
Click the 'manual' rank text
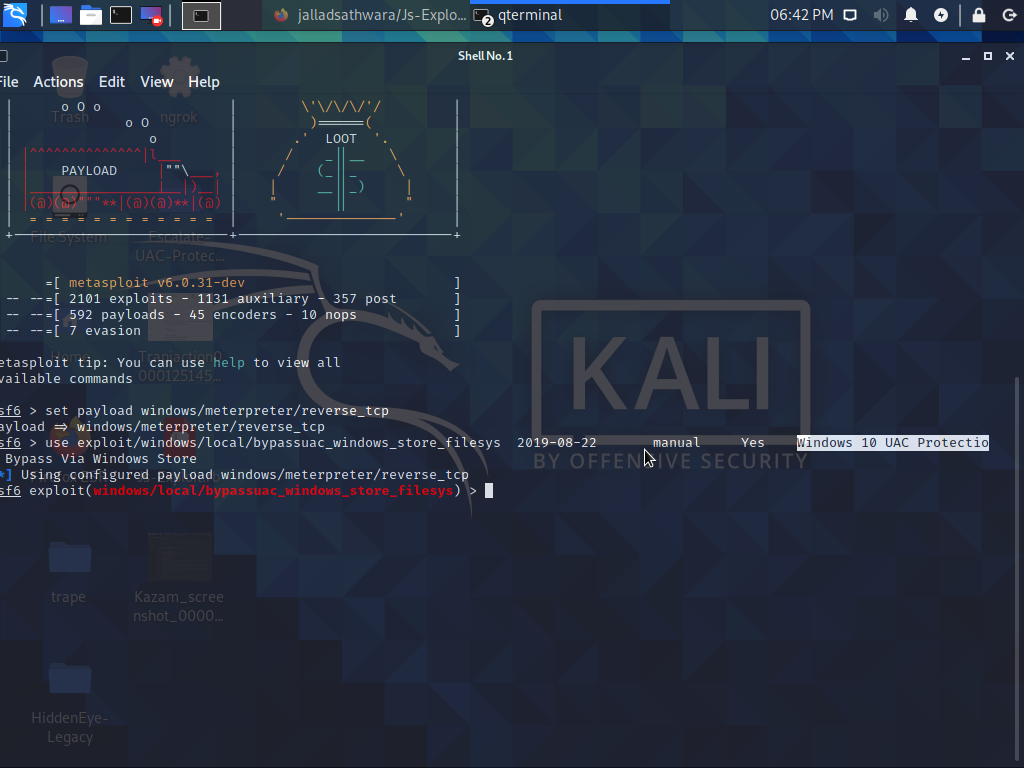pos(676,443)
